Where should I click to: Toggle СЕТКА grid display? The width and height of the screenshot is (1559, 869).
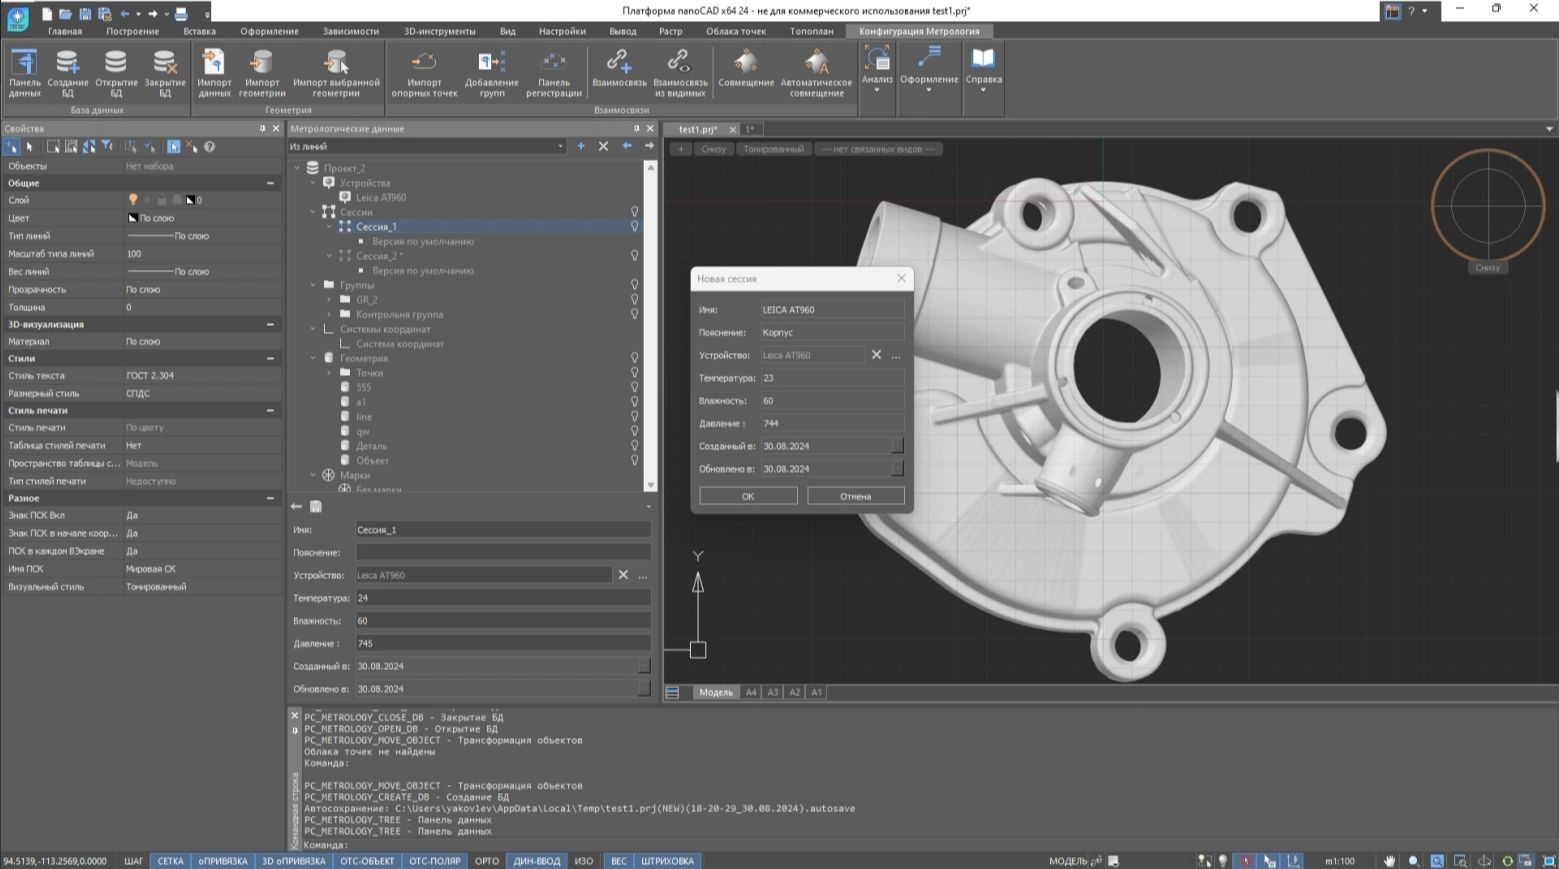click(x=170, y=861)
